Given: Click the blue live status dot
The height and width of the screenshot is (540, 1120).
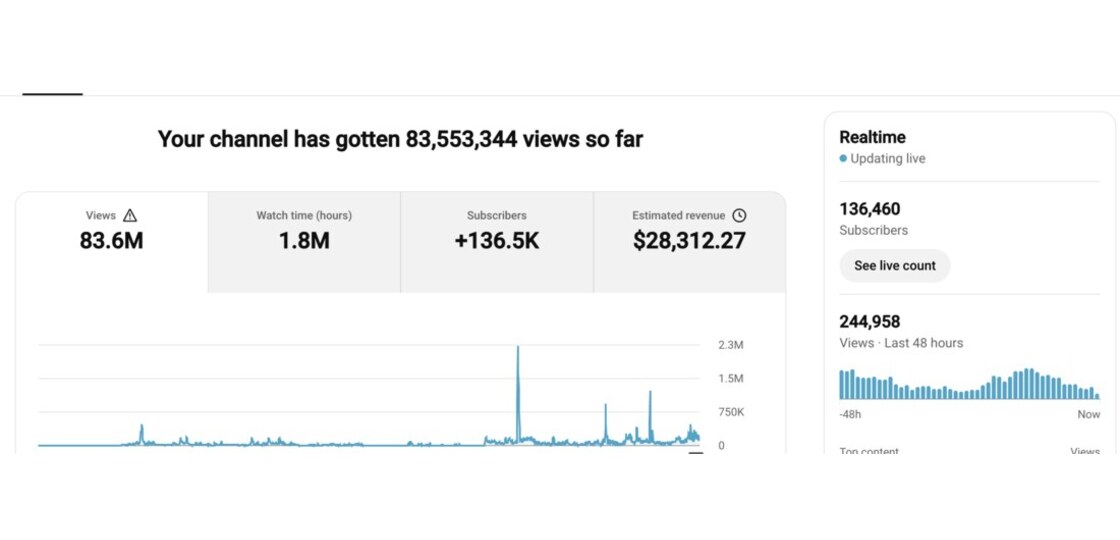Looking at the screenshot, I should point(844,159).
